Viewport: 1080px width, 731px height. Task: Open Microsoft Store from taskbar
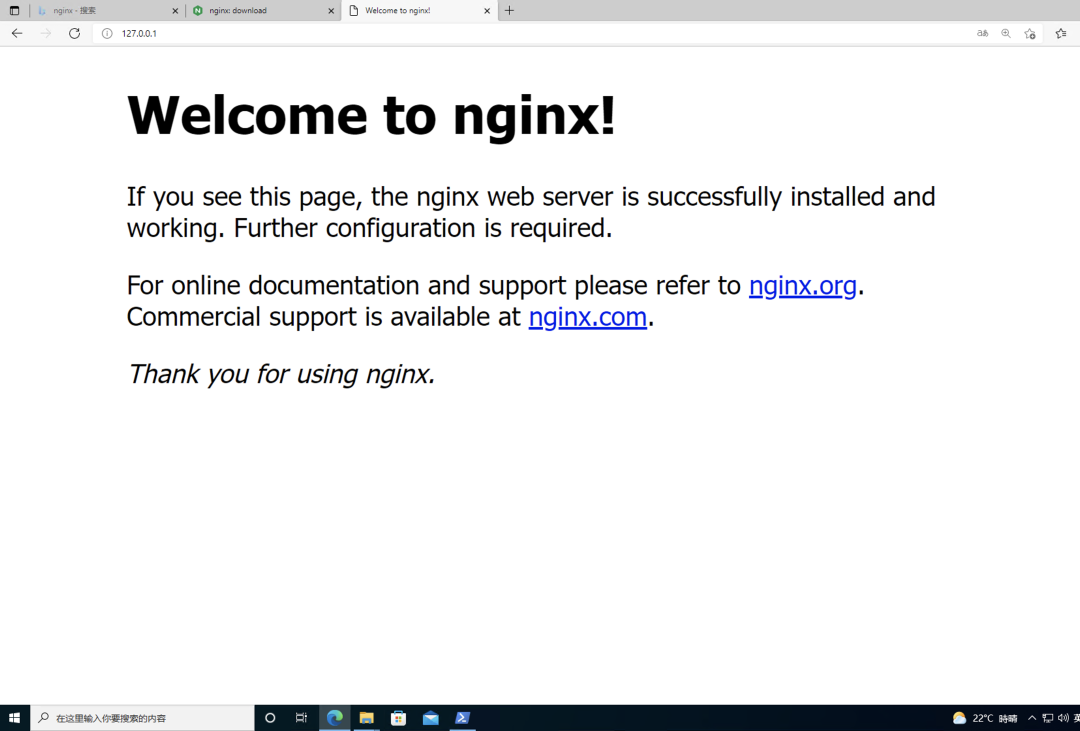coord(398,718)
